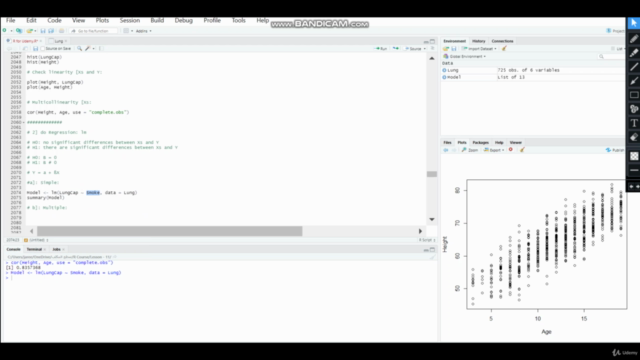Click the Publish button

pos(615,150)
